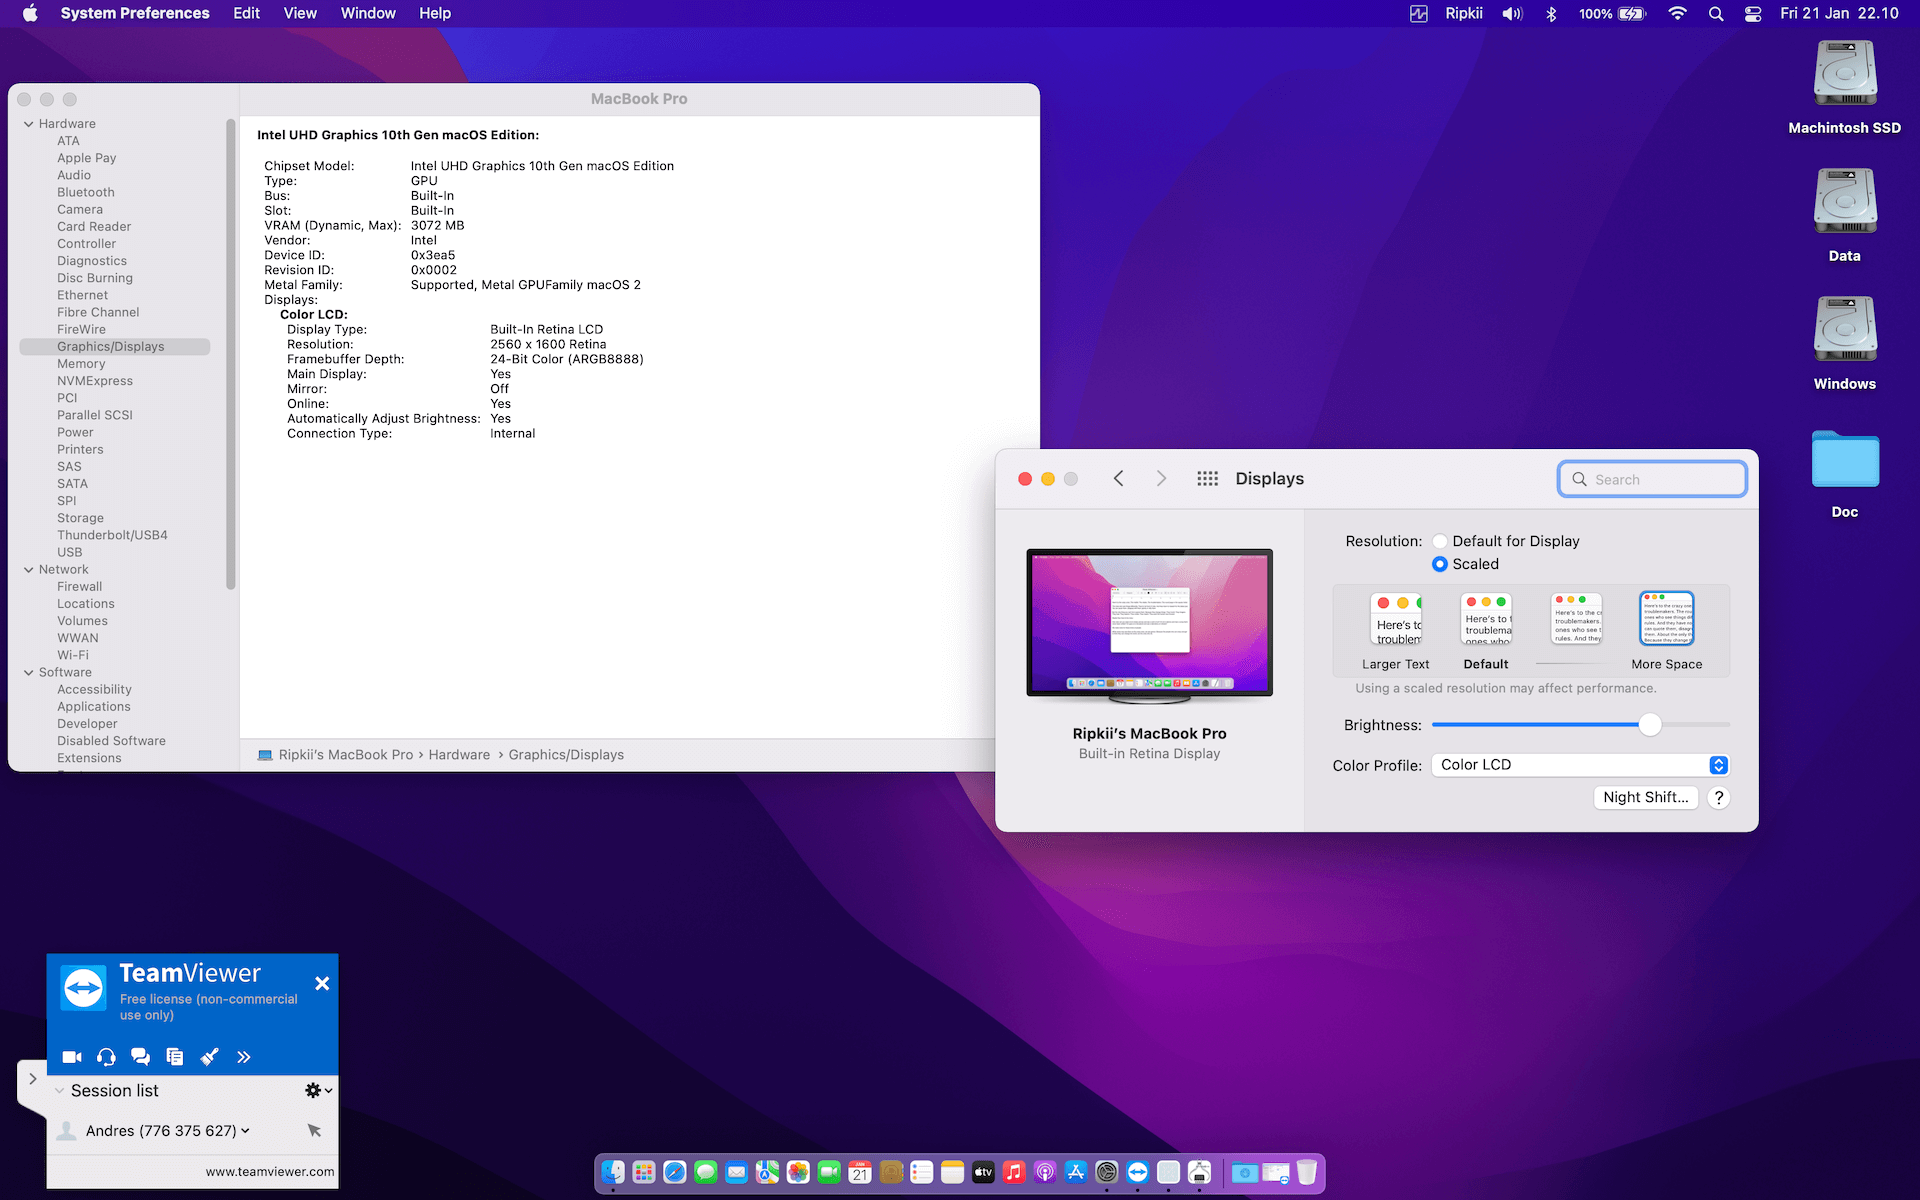Open Launchpad from the Dock

(x=644, y=1172)
